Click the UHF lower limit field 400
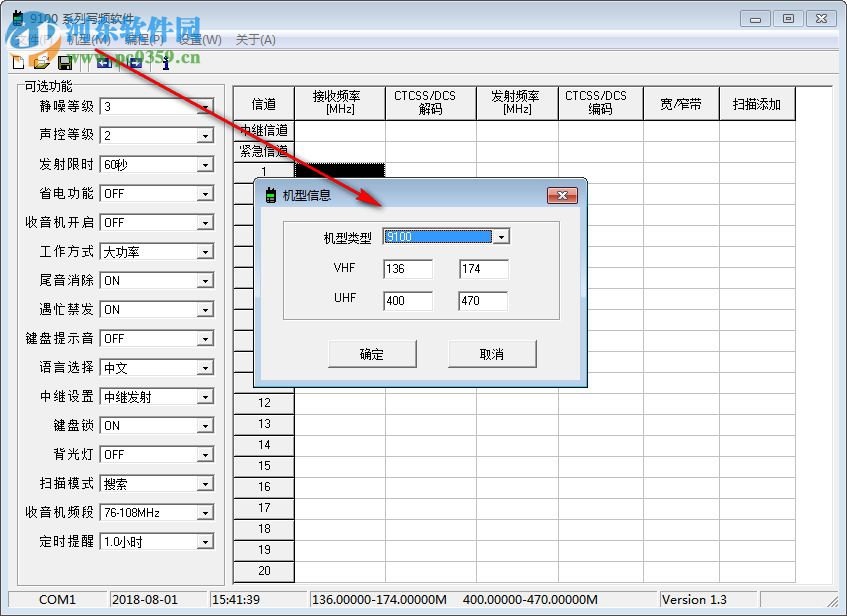 [x=408, y=300]
